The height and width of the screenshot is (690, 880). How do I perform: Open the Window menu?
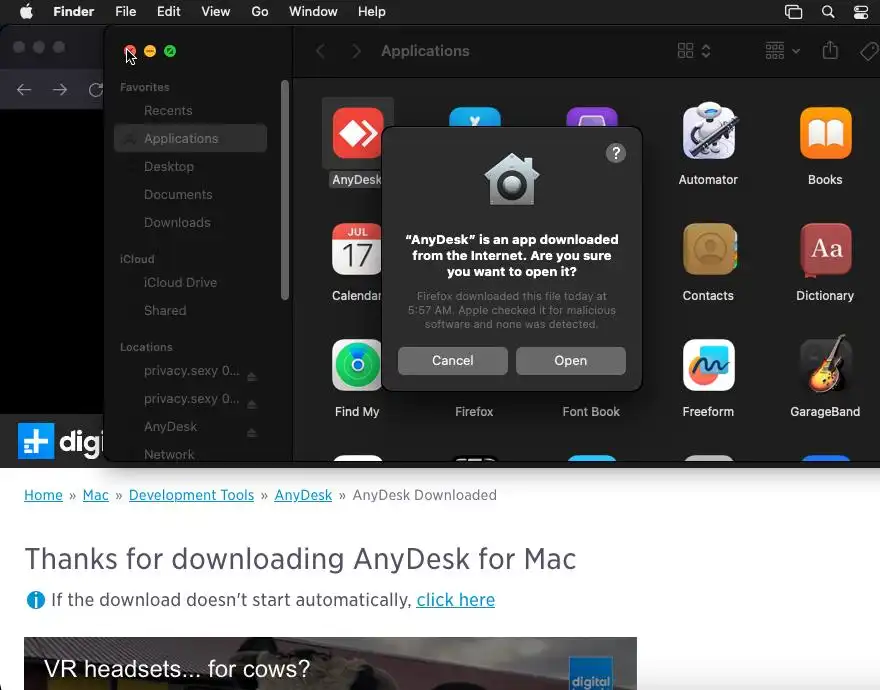pos(313,11)
